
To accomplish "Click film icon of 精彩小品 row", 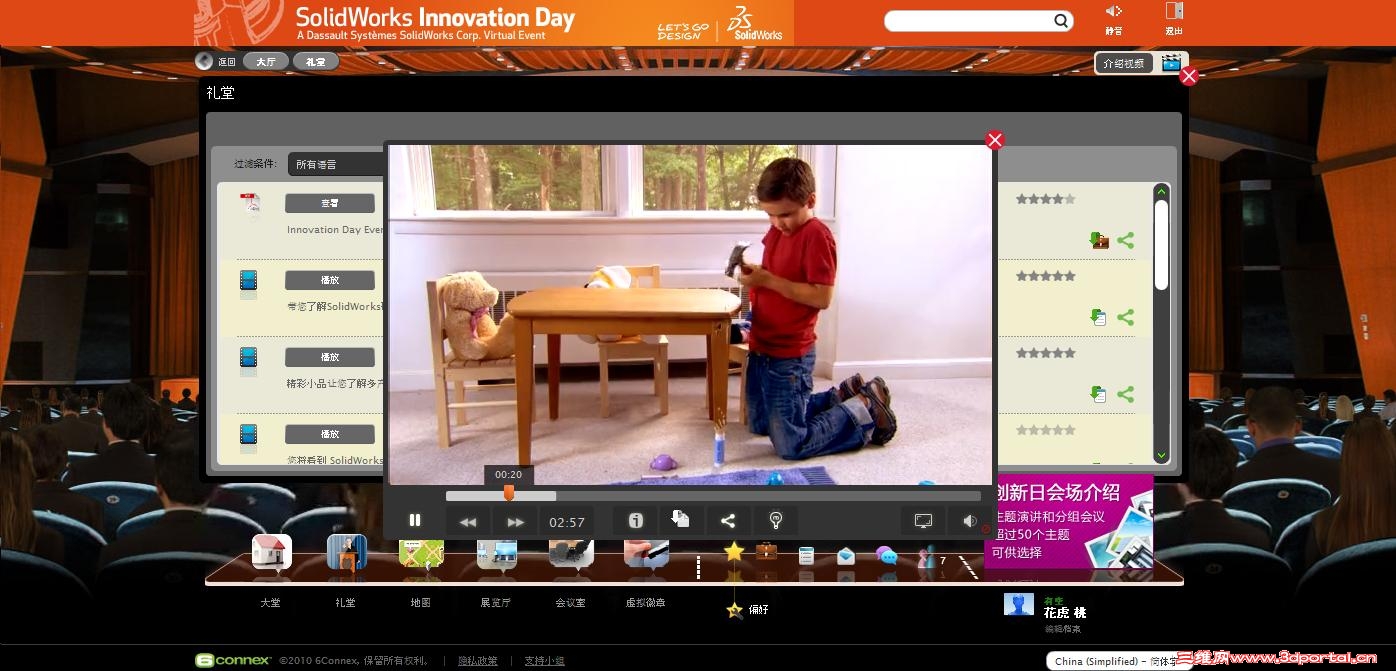I will [249, 358].
